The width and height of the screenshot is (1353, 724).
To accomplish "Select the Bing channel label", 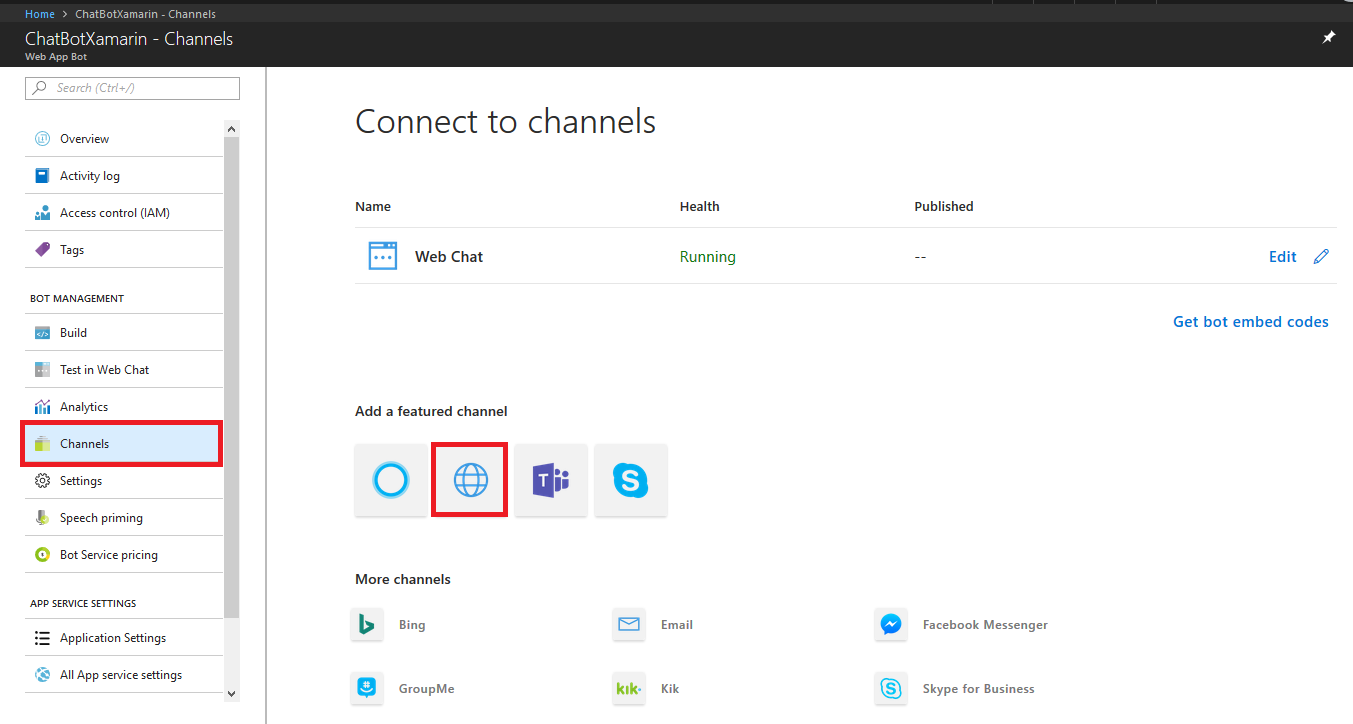I will (x=412, y=625).
